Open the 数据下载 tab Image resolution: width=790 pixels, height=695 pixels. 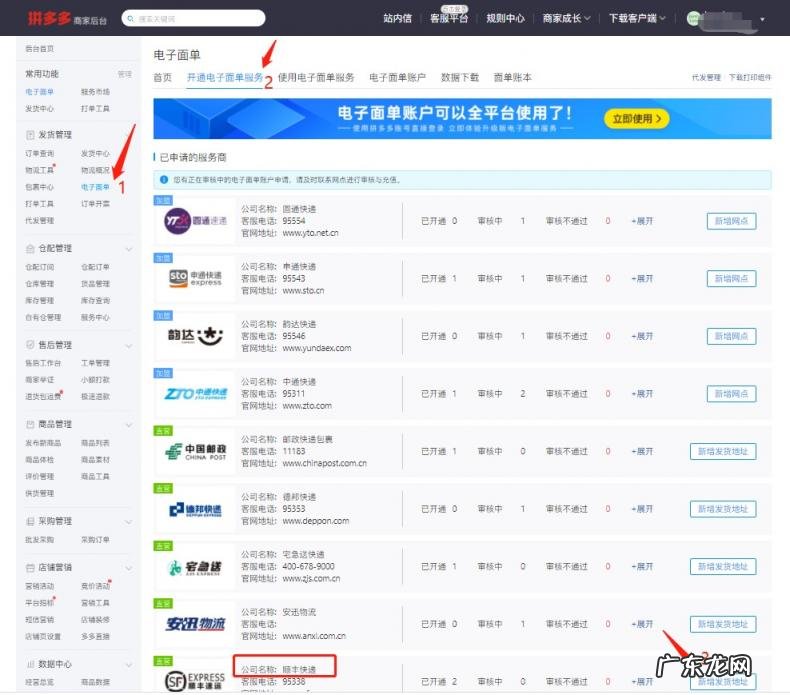coord(459,77)
